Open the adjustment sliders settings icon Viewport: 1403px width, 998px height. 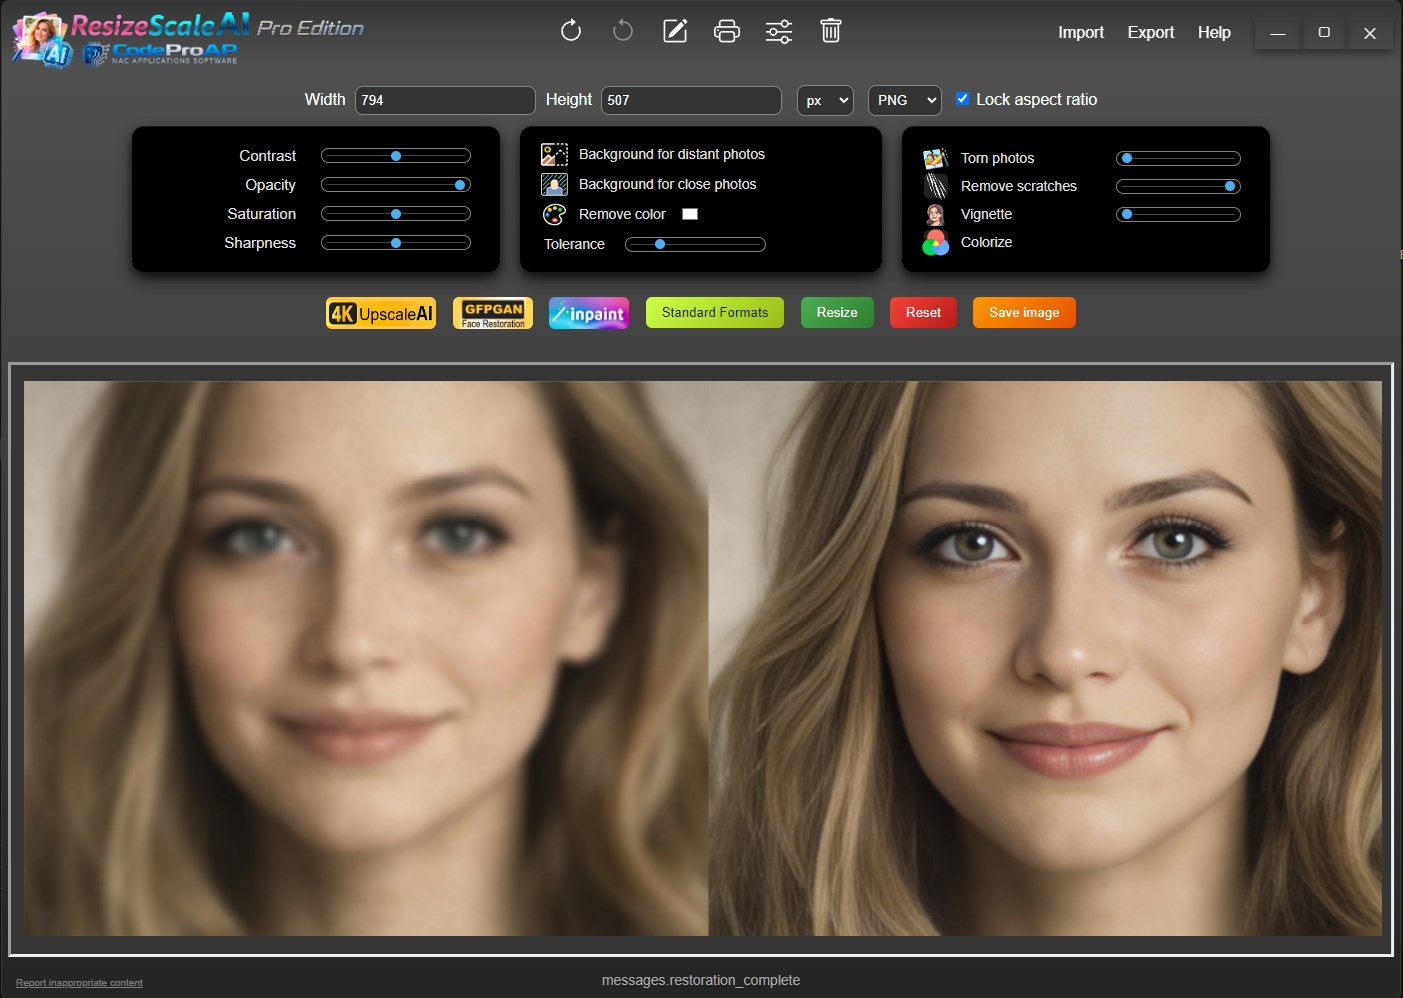779,32
